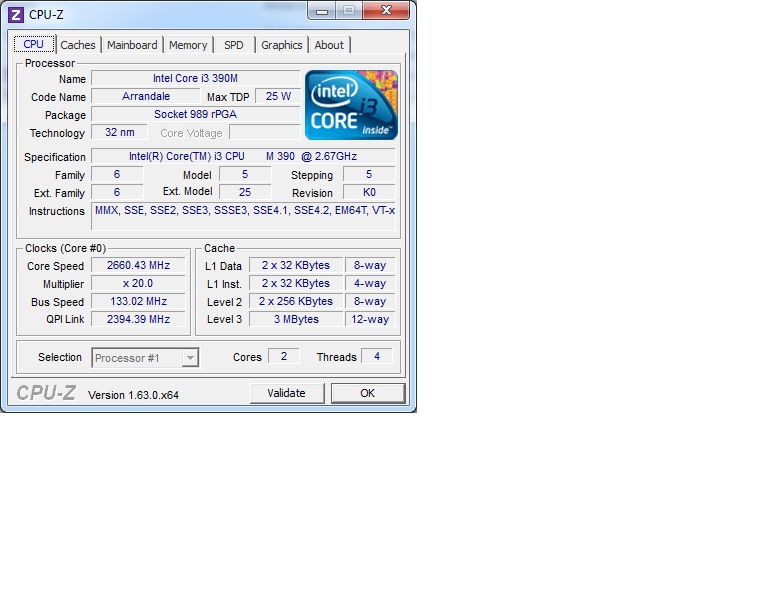Click the Threads value 4

pyautogui.click(x=377, y=356)
